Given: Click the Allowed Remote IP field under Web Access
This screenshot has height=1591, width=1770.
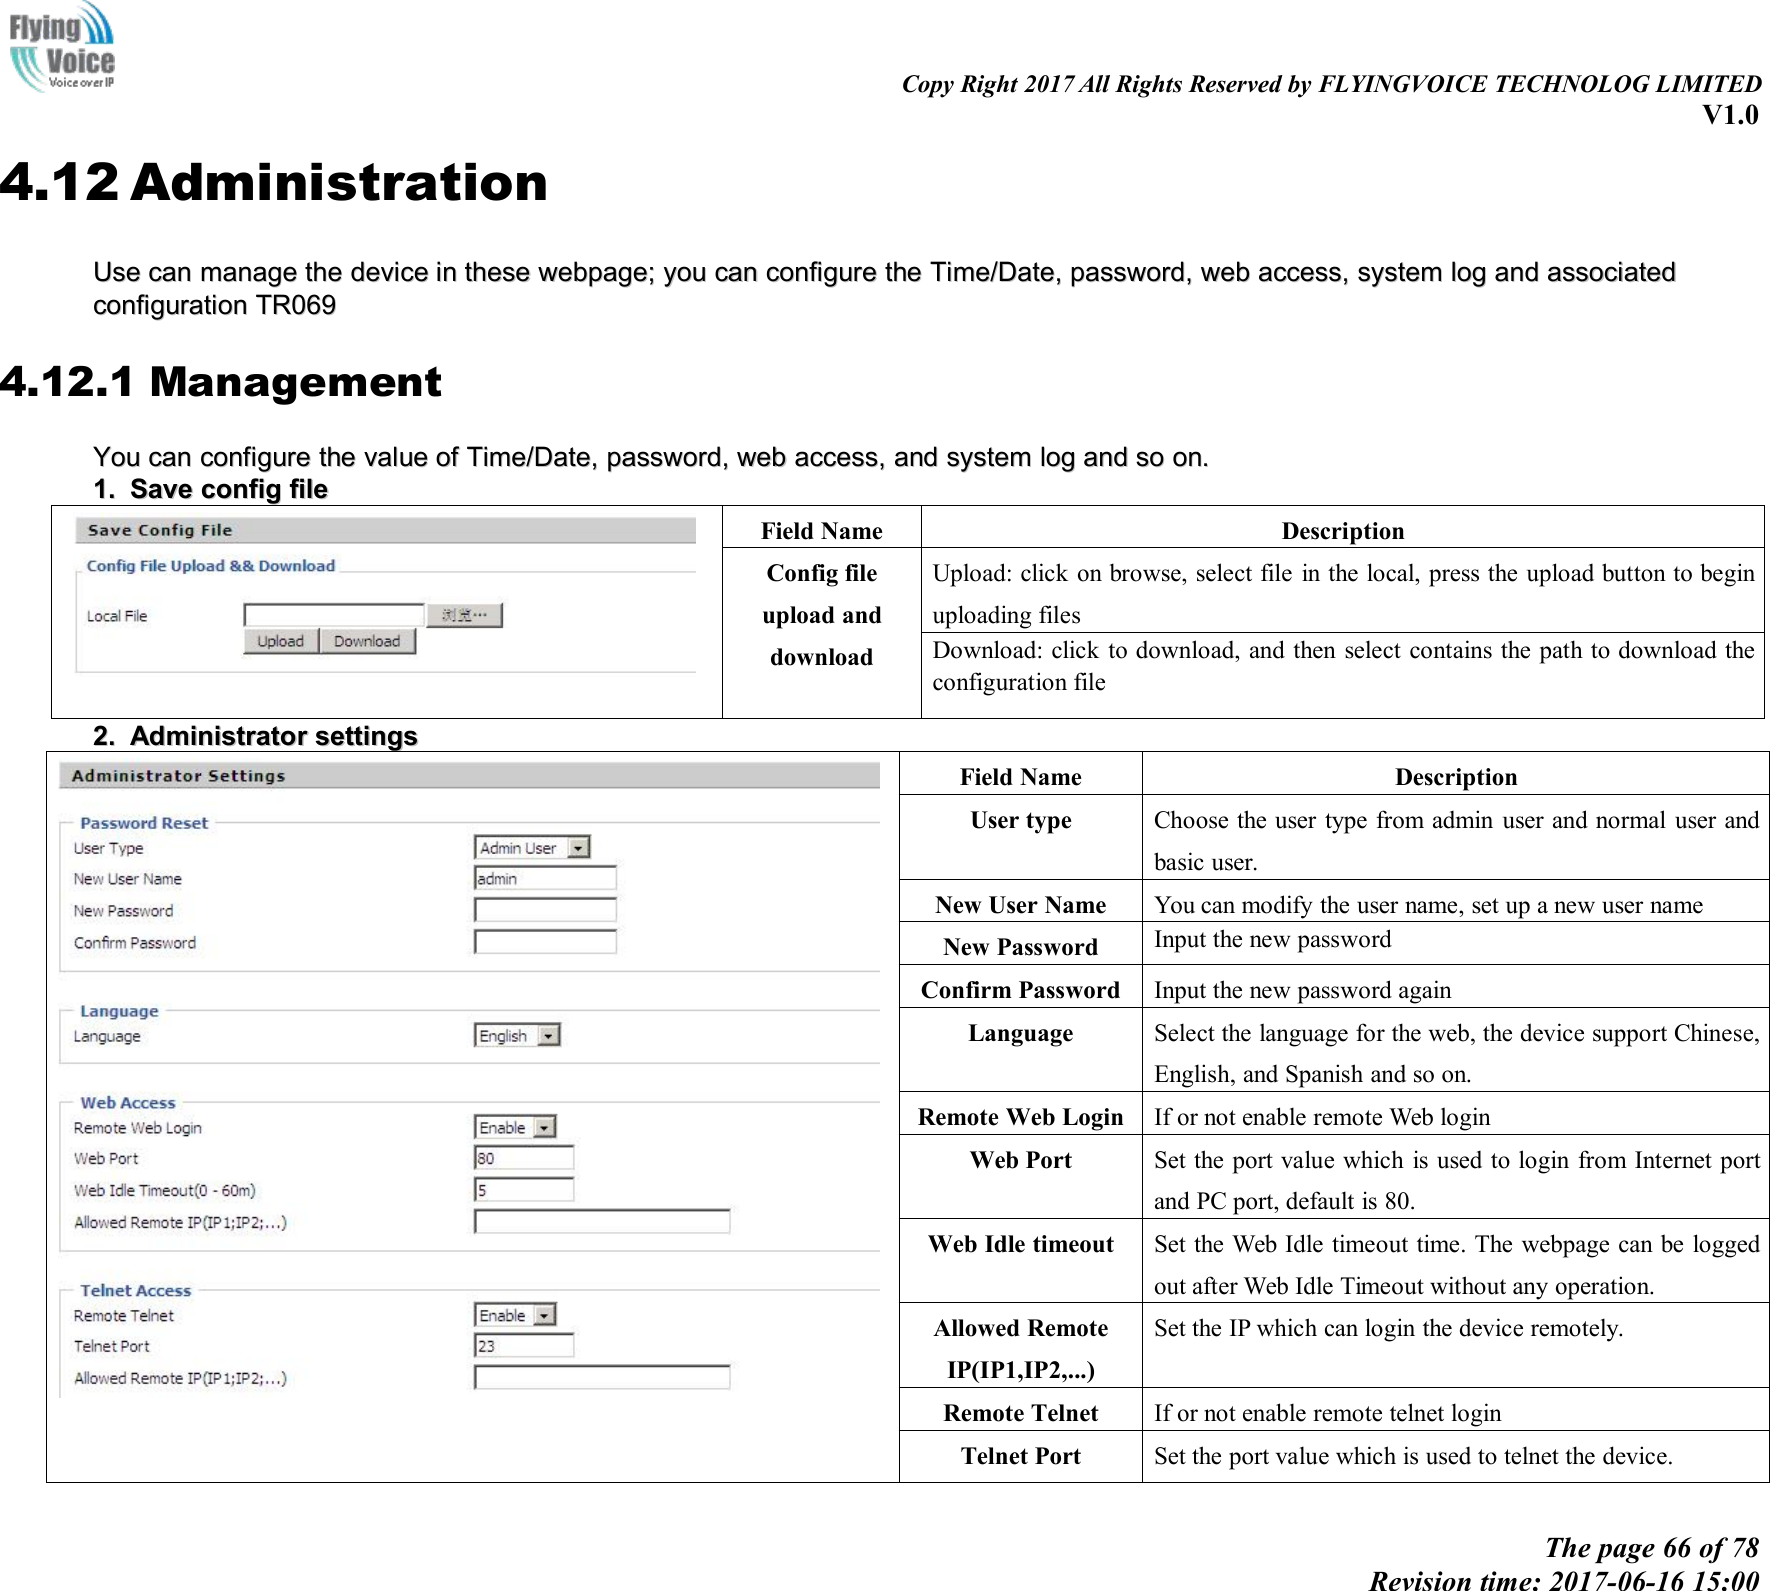Looking at the screenshot, I should 601,1222.
